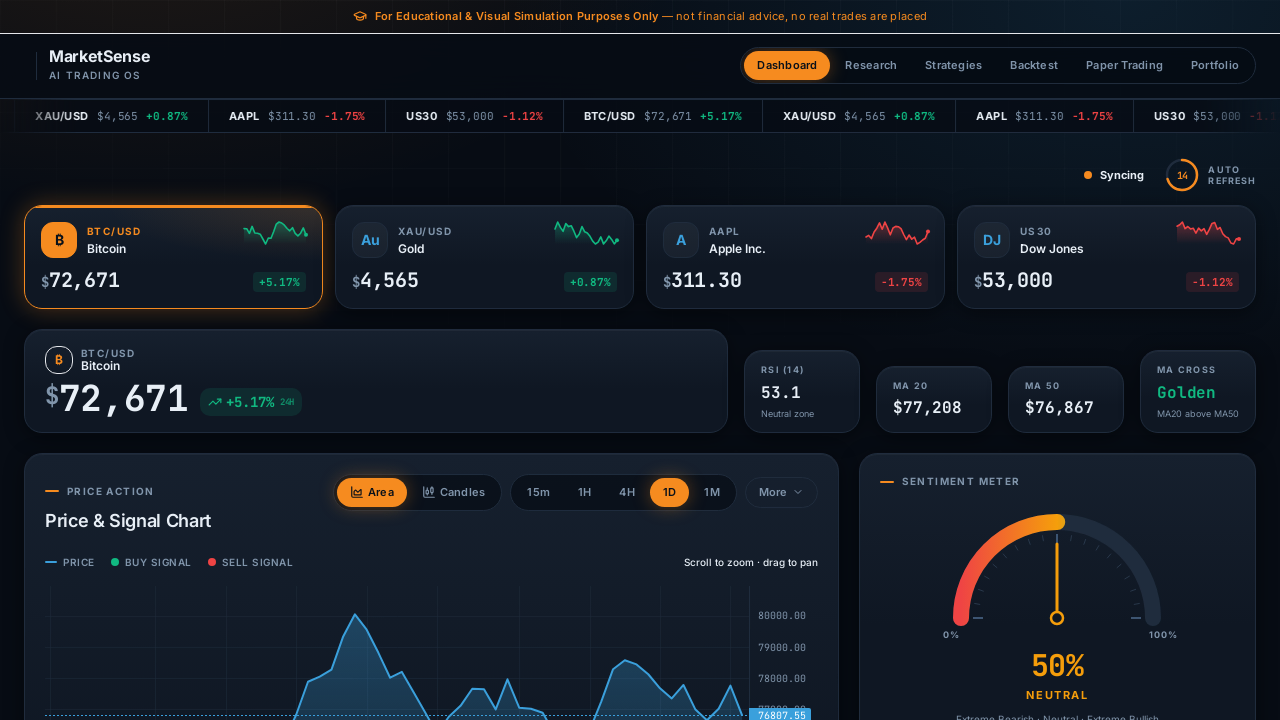This screenshot has width=1280, height=720.
Task: Click the MarketSense logo title
Action: 99,57
